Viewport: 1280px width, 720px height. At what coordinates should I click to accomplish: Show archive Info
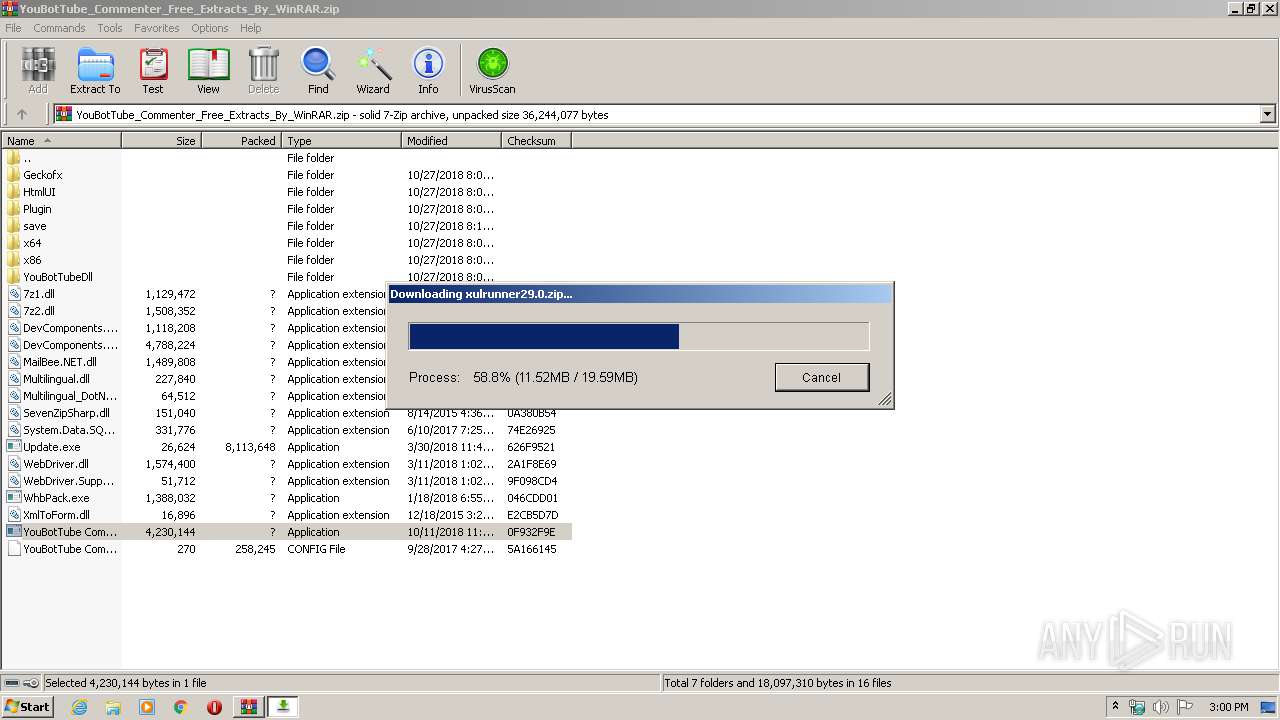[428, 71]
